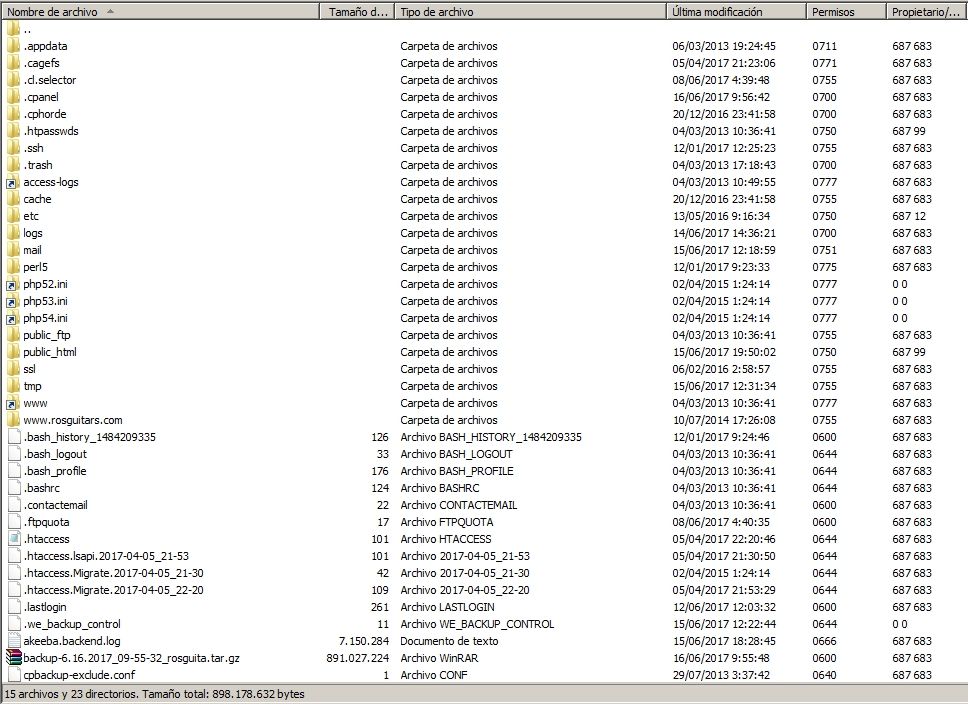Select the .ftpquota file name
This screenshot has width=968, height=704.
47,522
